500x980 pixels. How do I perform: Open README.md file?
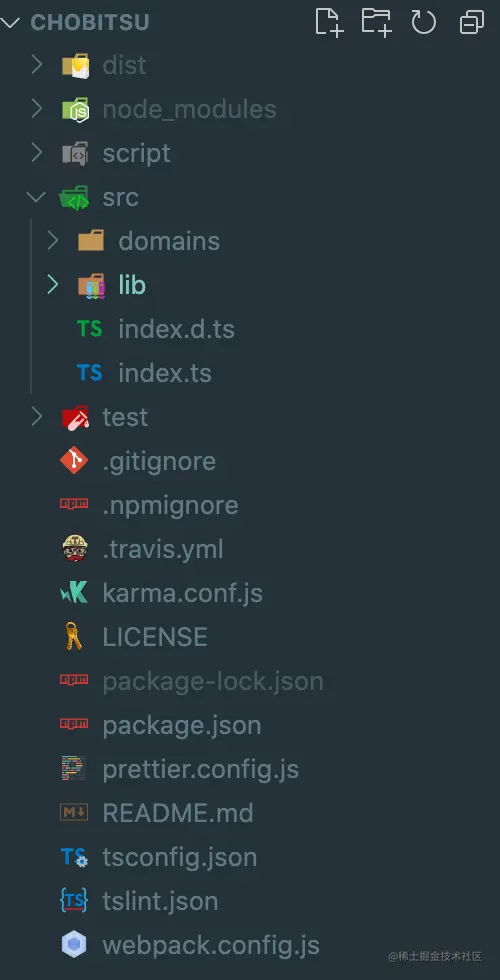(178, 813)
